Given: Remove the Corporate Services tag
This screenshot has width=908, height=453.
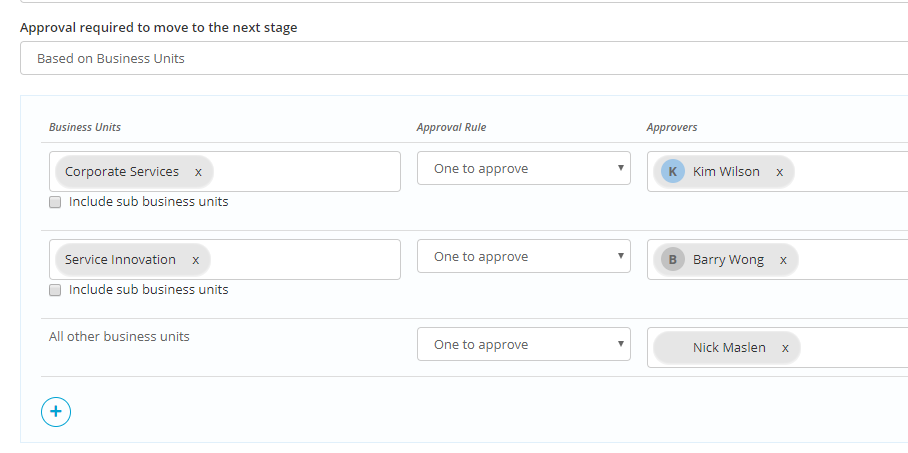Looking at the screenshot, I should point(198,172).
